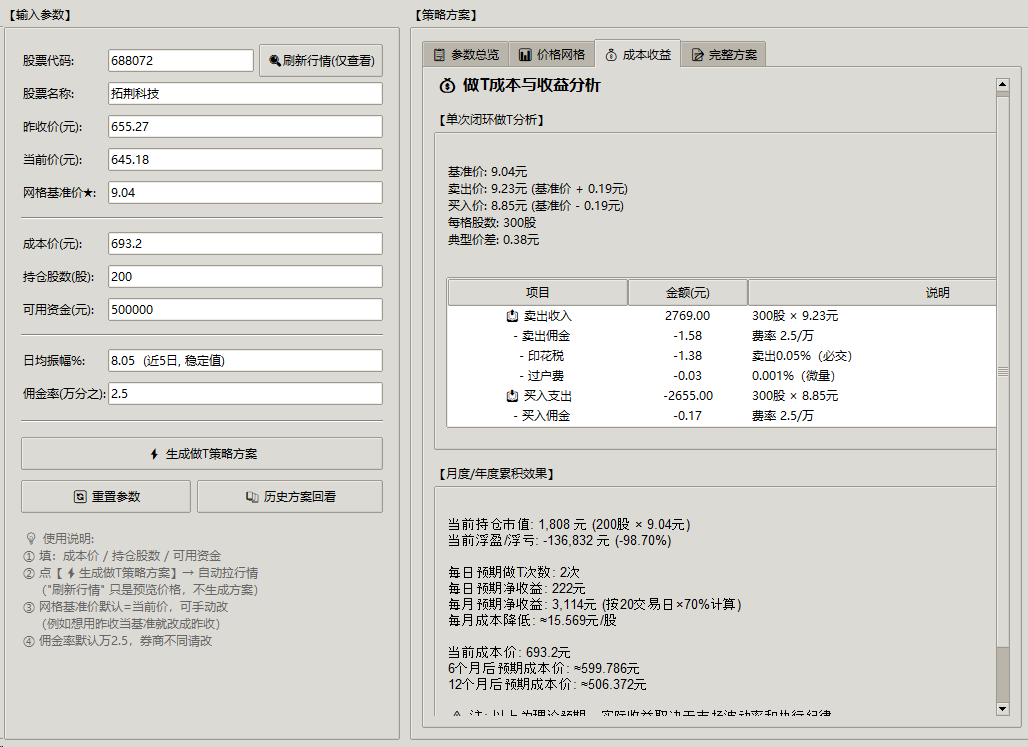Click the 12个月后预期成本价 line
Image resolution: width=1028 pixels, height=747 pixels.
point(547,685)
